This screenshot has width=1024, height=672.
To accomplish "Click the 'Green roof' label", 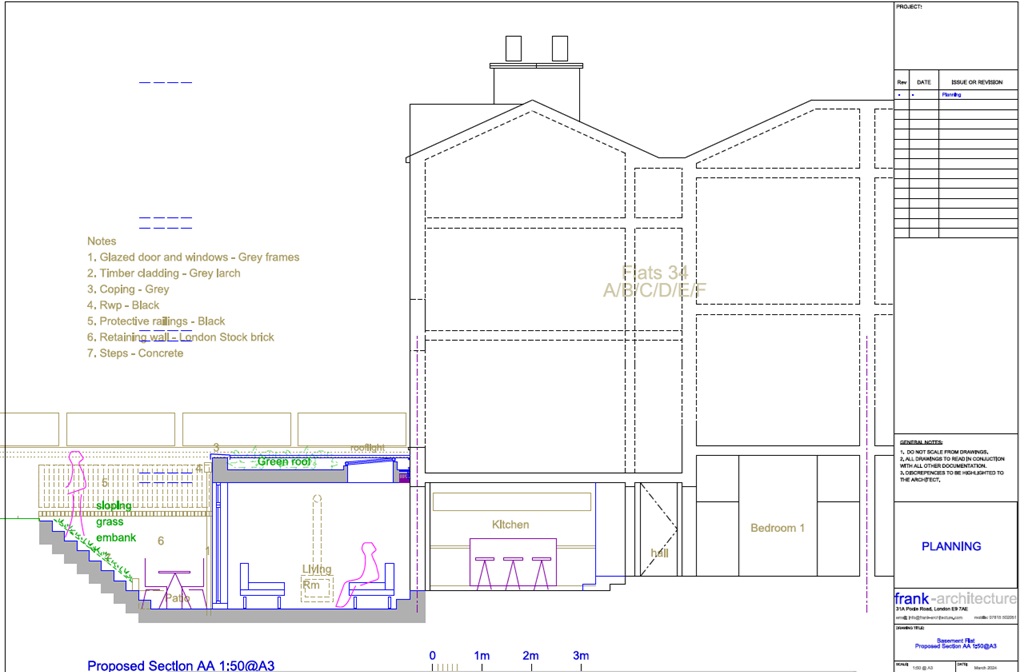I will pos(284,462).
